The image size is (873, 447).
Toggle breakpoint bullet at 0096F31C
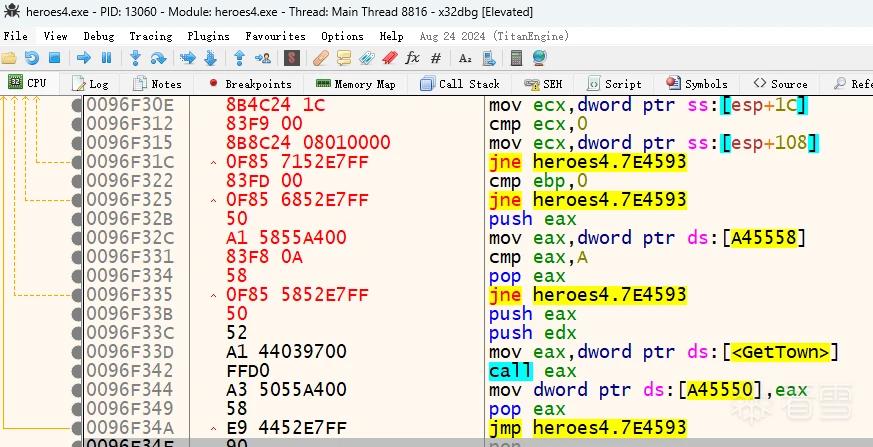tap(77, 162)
